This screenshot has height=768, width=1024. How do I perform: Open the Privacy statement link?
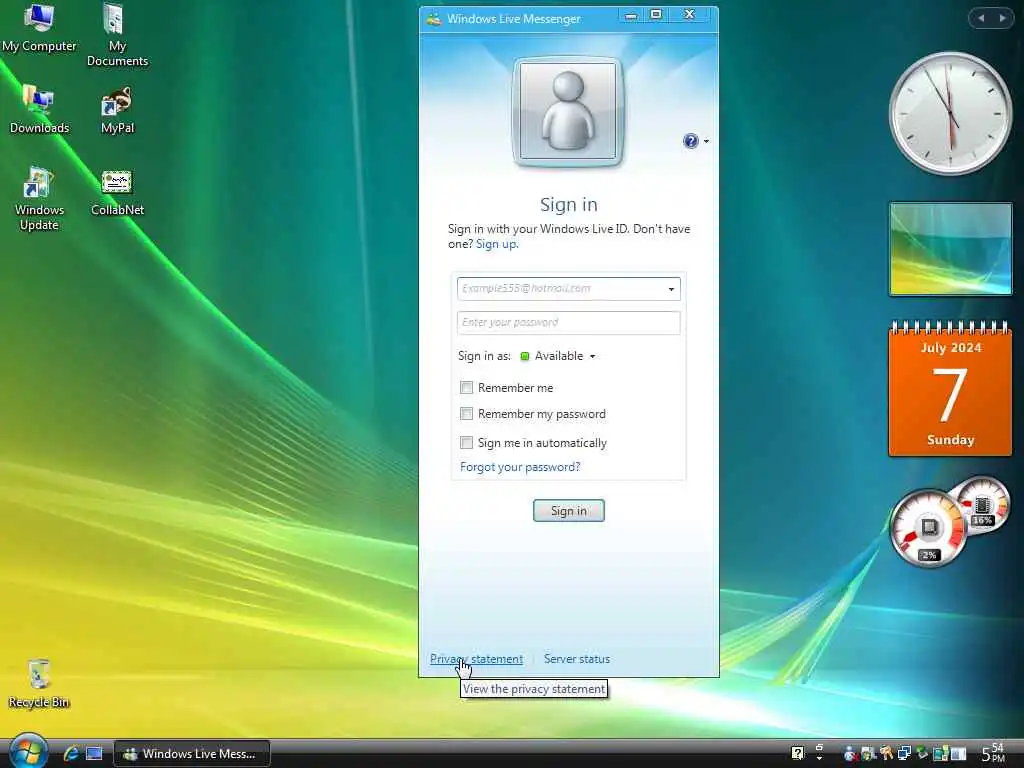point(476,659)
